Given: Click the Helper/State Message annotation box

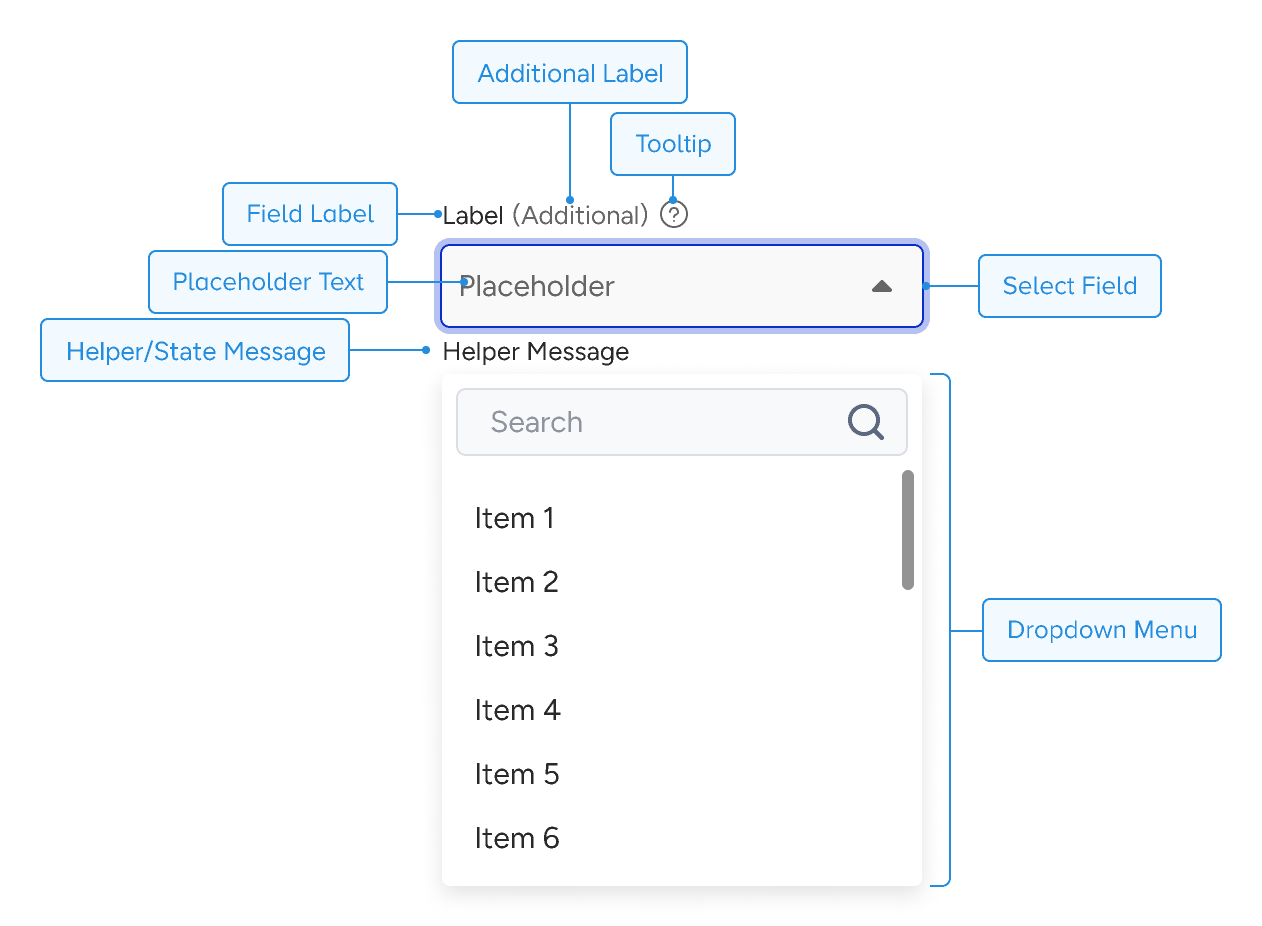Looking at the screenshot, I should pyautogui.click(x=195, y=351).
